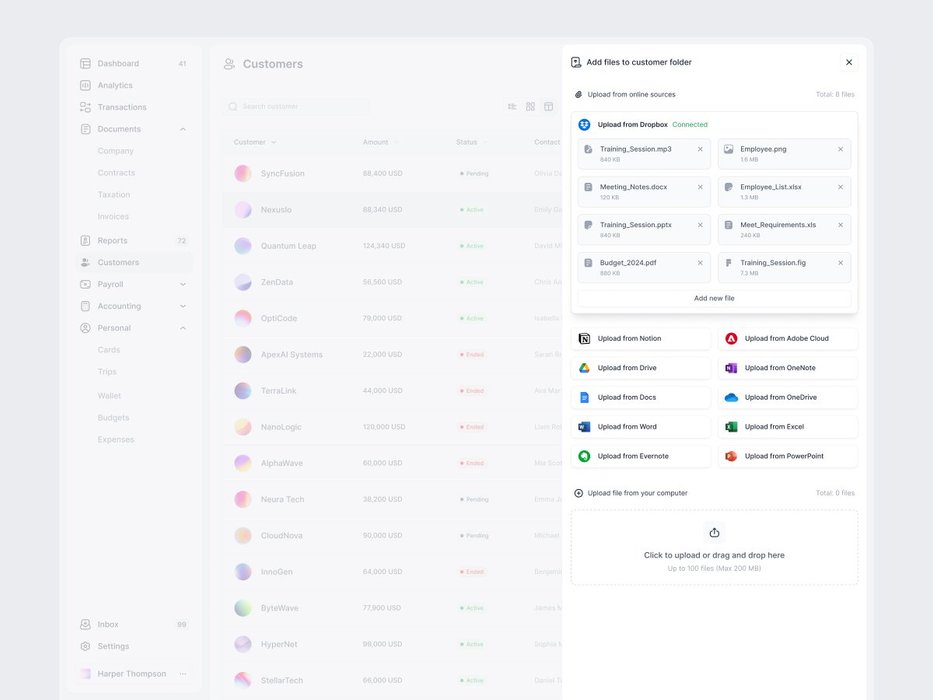This screenshot has height=700, width=933.
Task: Click the Evernote elephant icon
Action: tap(585, 456)
